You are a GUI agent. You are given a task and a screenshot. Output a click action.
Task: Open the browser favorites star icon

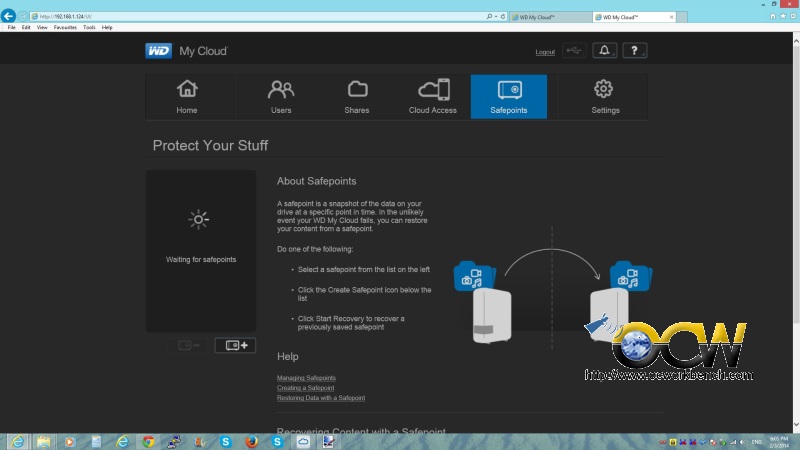783,16
